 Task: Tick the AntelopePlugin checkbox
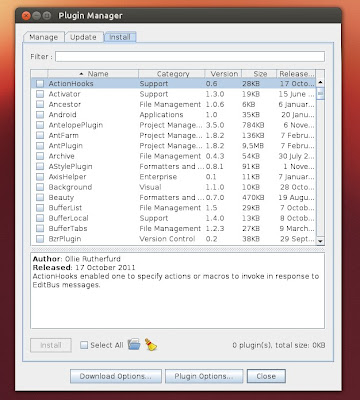pyautogui.click(x=40, y=125)
